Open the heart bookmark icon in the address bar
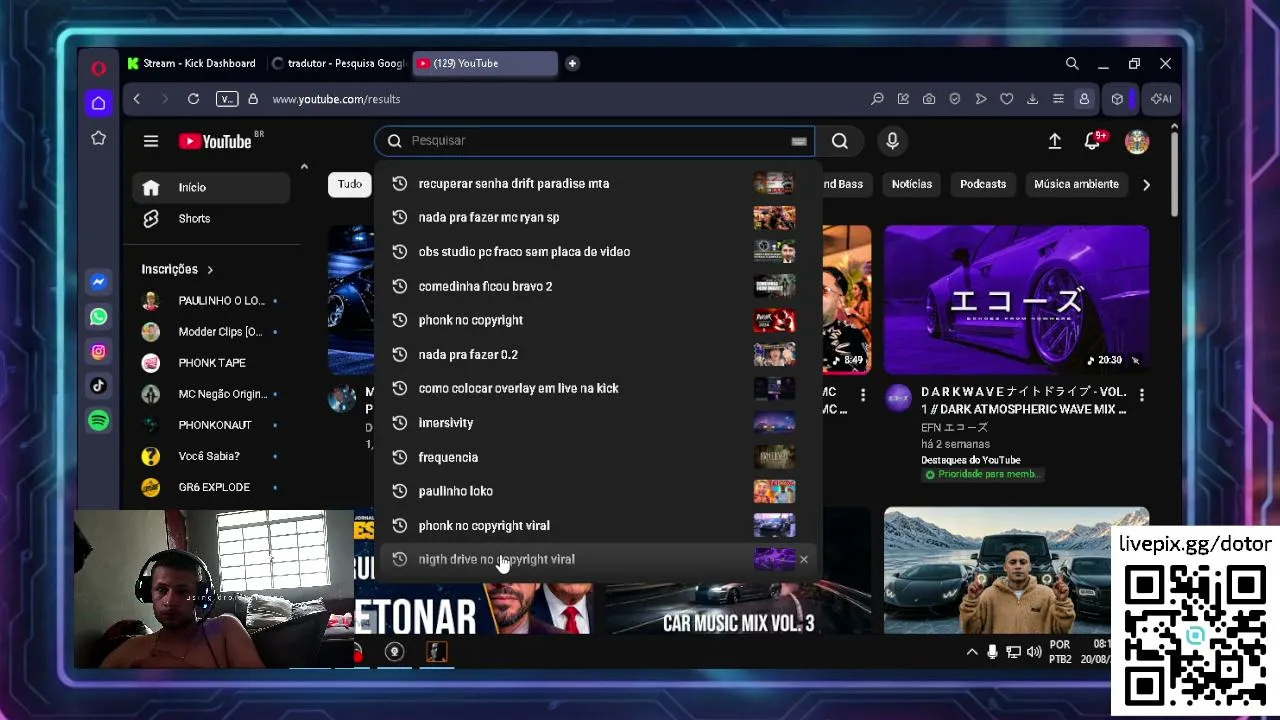Image resolution: width=1280 pixels, height=720 pixels. click(1007, 99)
